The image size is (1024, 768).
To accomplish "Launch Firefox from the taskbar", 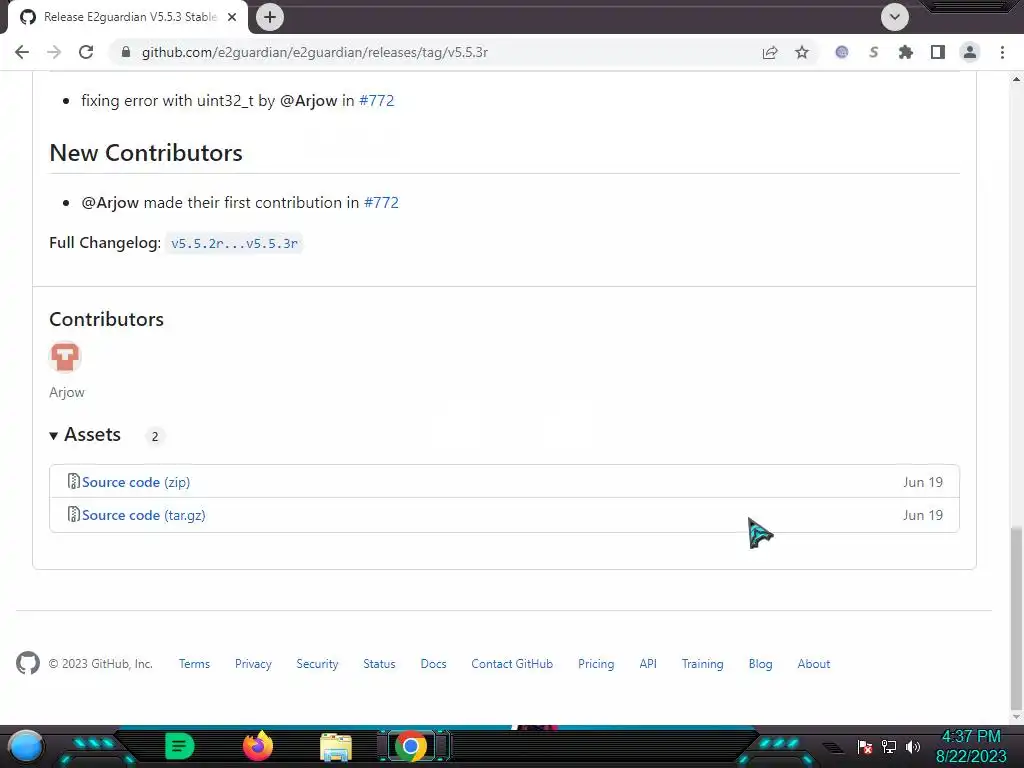I will click(258, 746).
